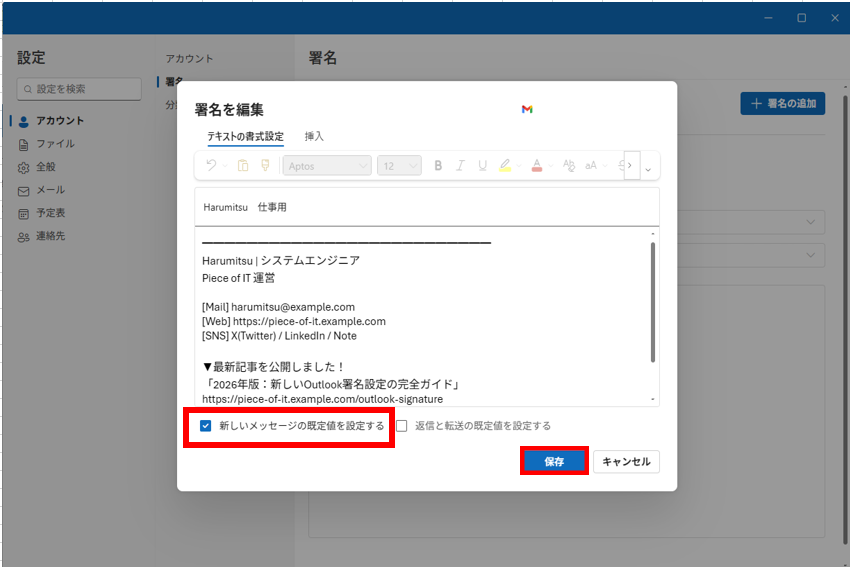The height and width of the screenshot is (567, 850).
Task: Expand the toolbar options chevron at far right
Action: pos(648,168)
